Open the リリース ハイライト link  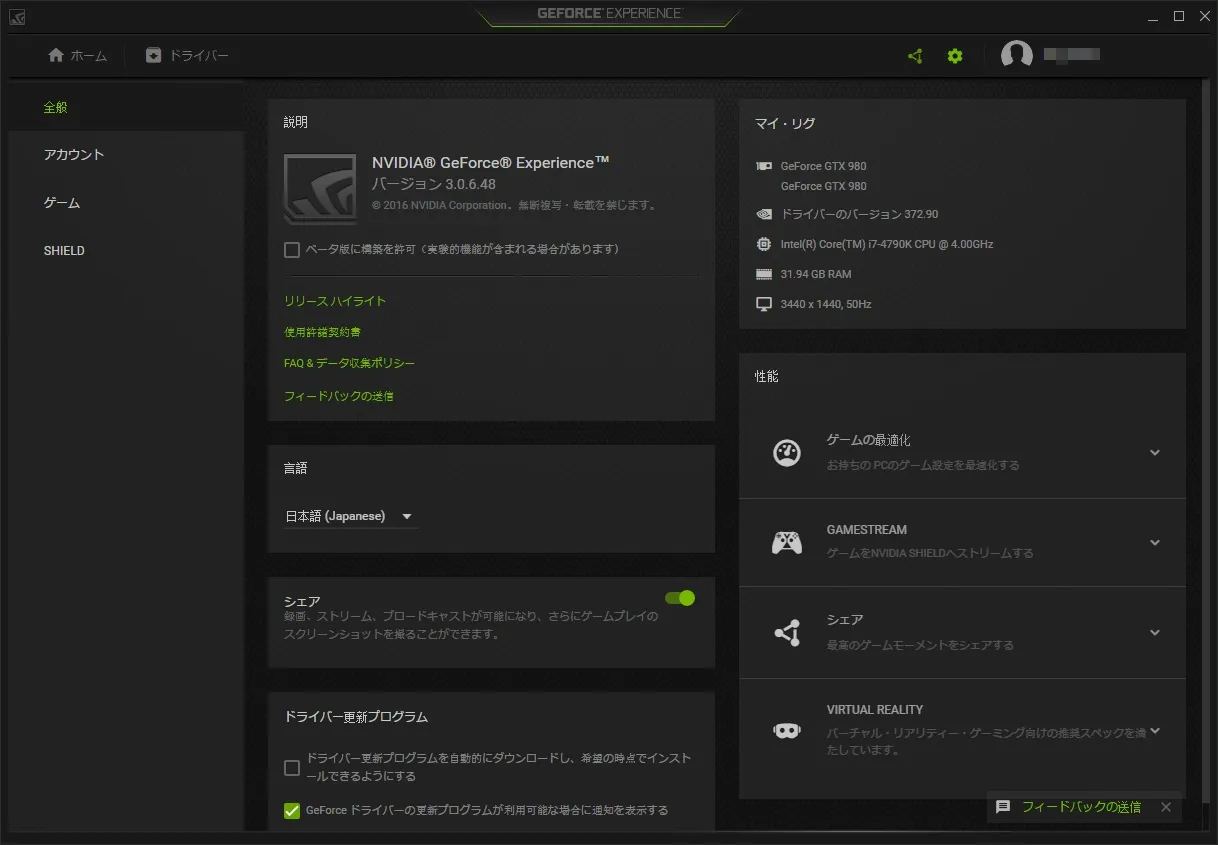point(335,301)
